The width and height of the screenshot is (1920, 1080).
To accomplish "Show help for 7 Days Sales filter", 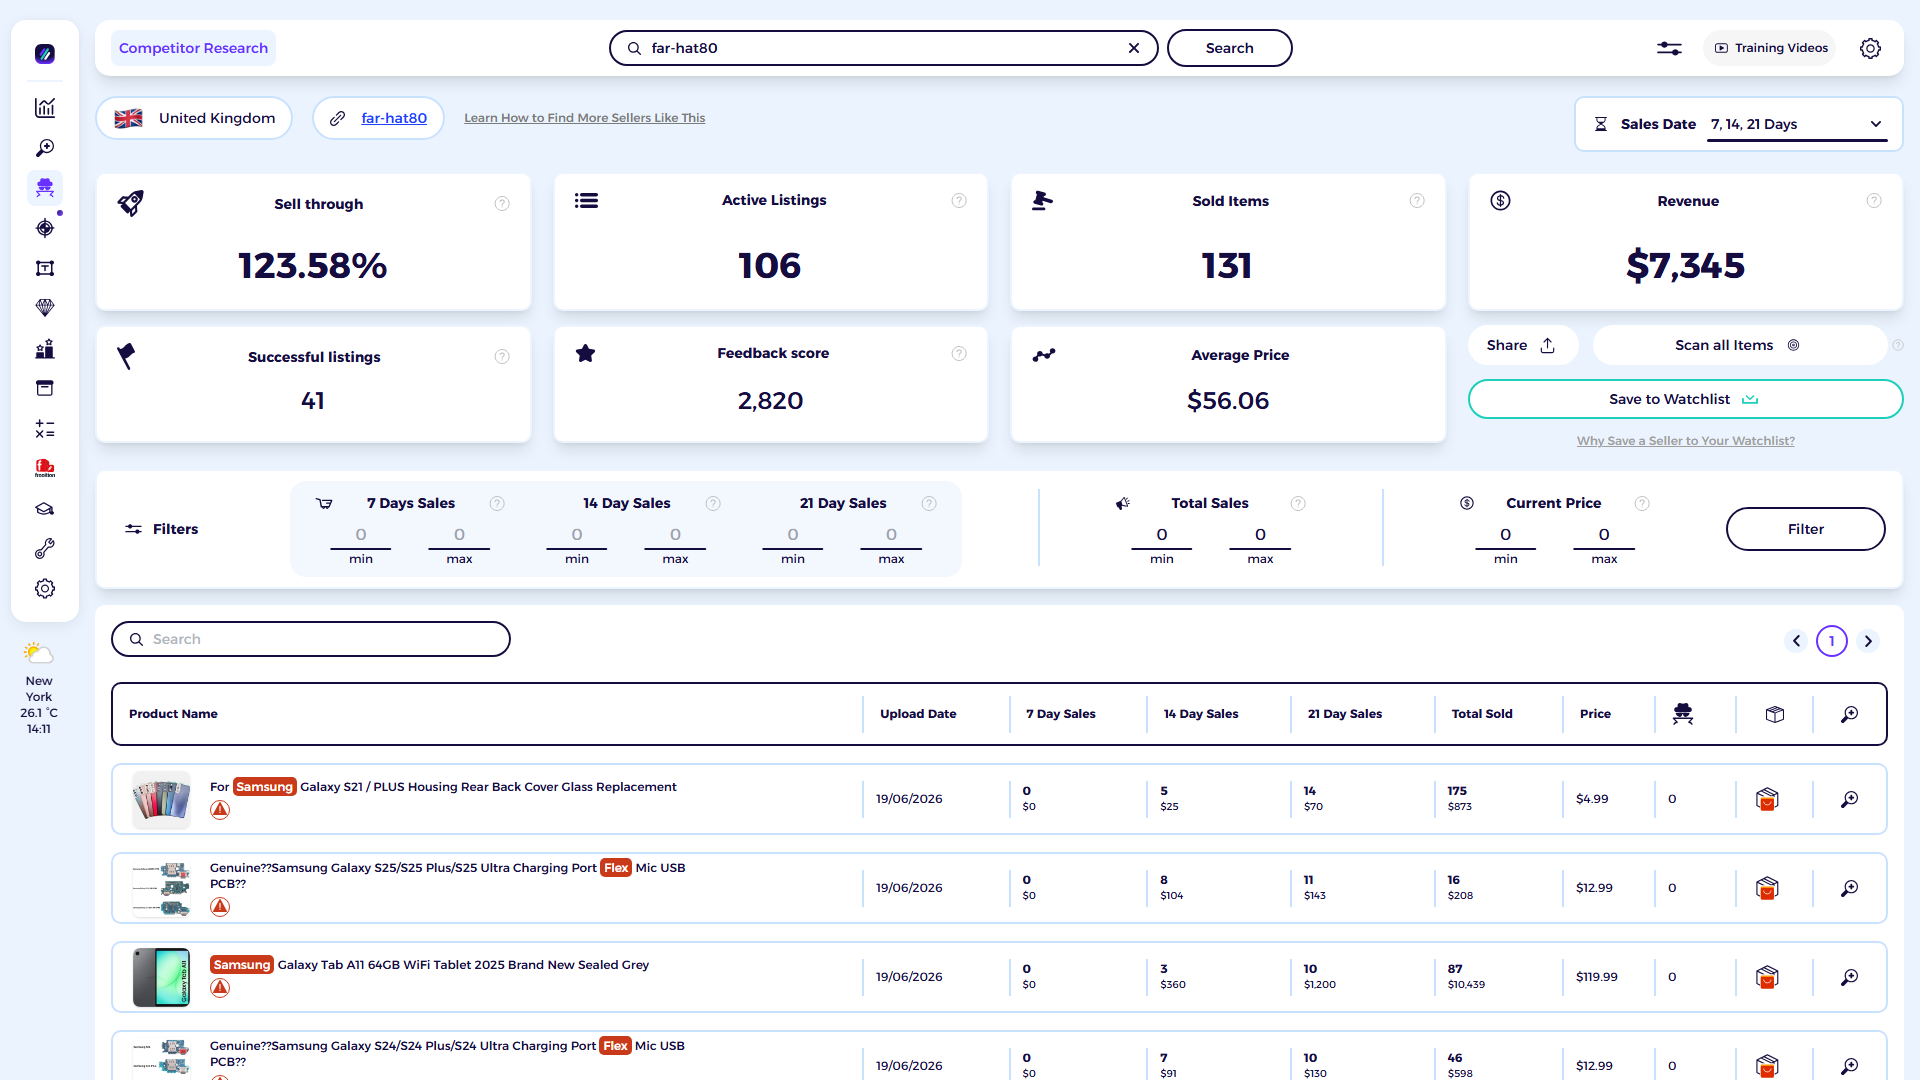I will coord(497,504).
